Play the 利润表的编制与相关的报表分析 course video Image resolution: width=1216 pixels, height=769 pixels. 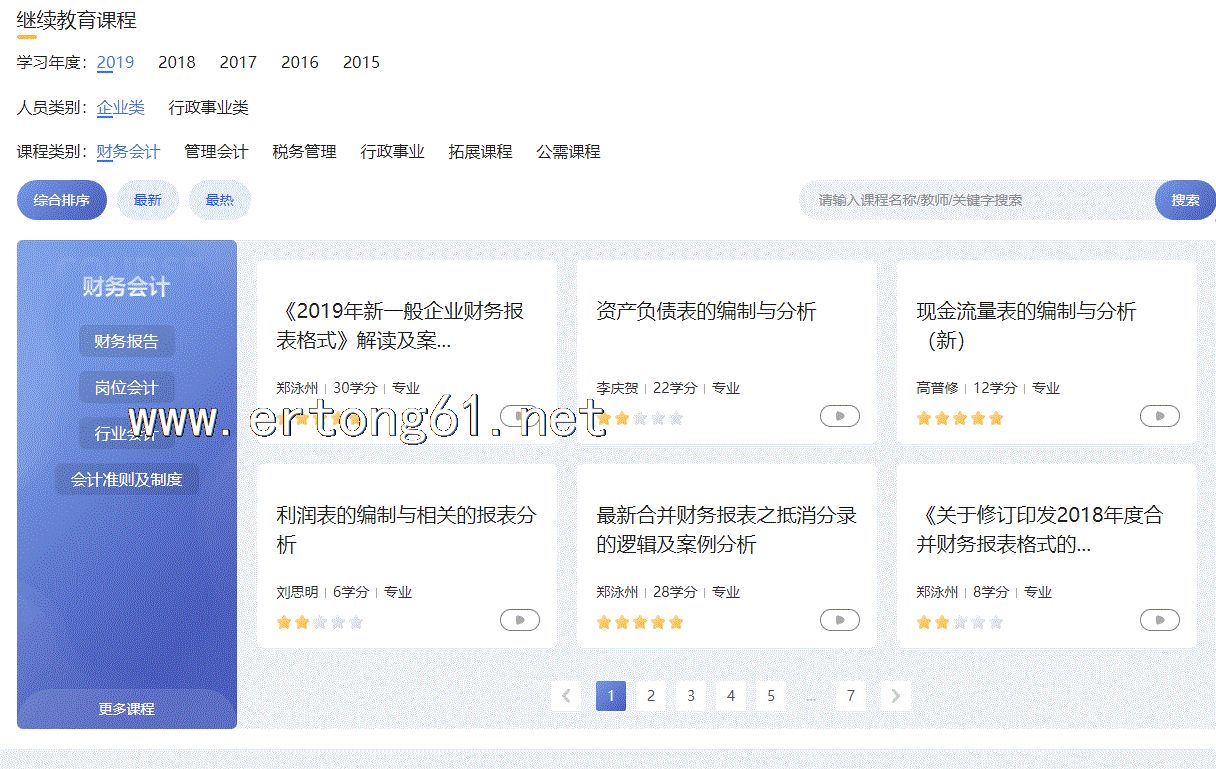point(519,620)
